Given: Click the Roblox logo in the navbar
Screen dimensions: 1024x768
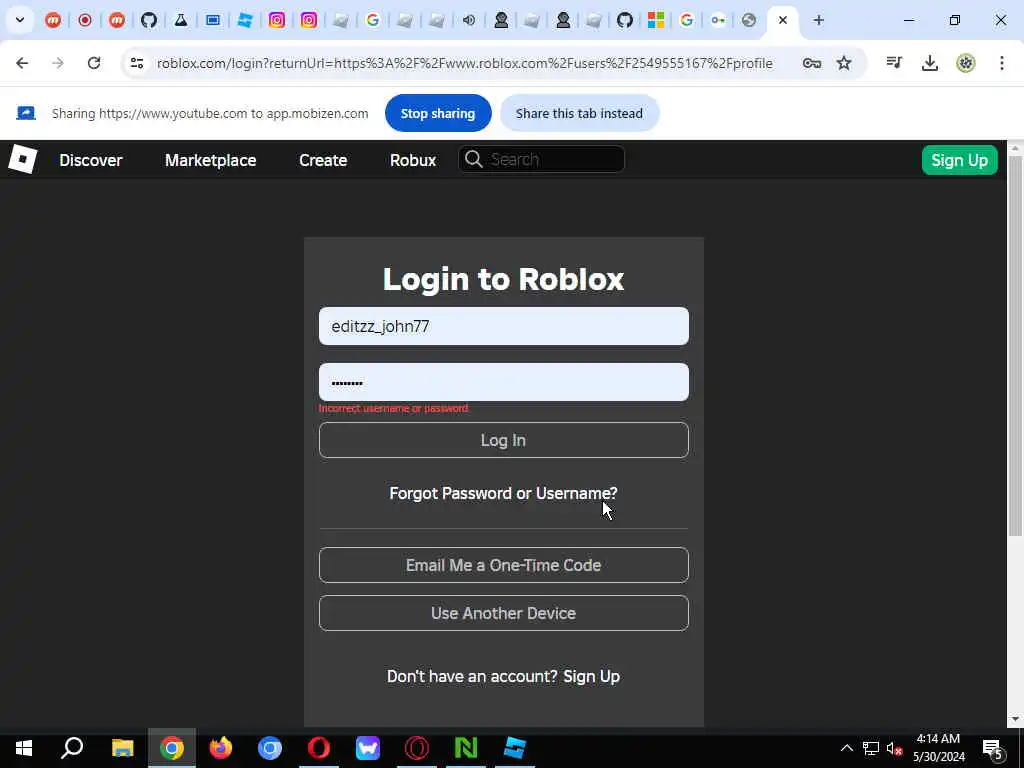Looking at the screenshot, I should 22,159.
